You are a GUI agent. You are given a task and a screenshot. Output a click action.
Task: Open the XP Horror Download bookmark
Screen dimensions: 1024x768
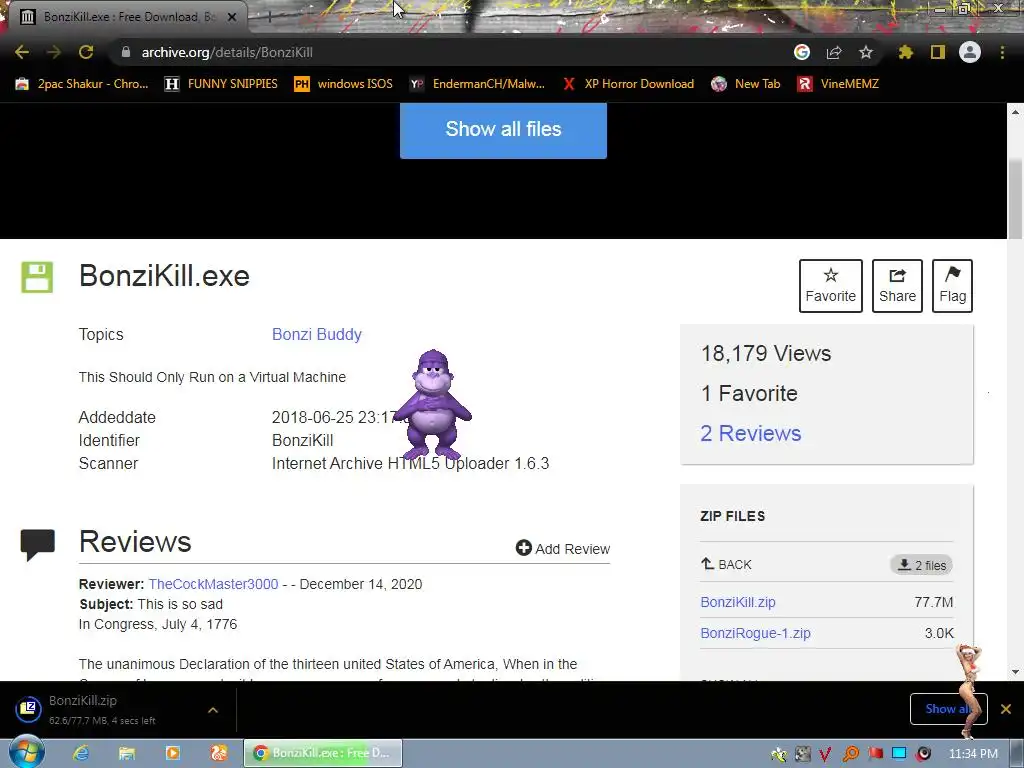point(628,84)
